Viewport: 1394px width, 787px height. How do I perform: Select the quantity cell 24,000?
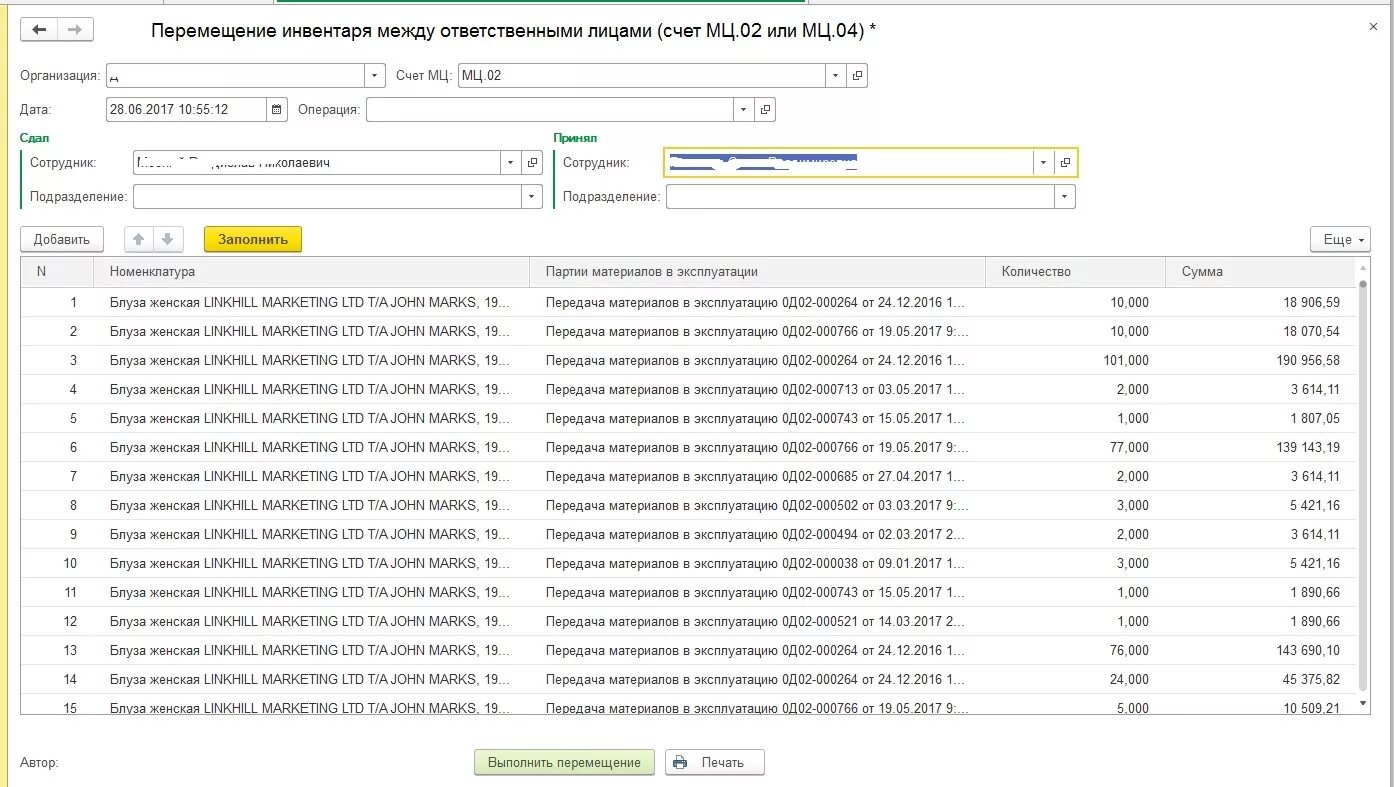(1075, 679)
